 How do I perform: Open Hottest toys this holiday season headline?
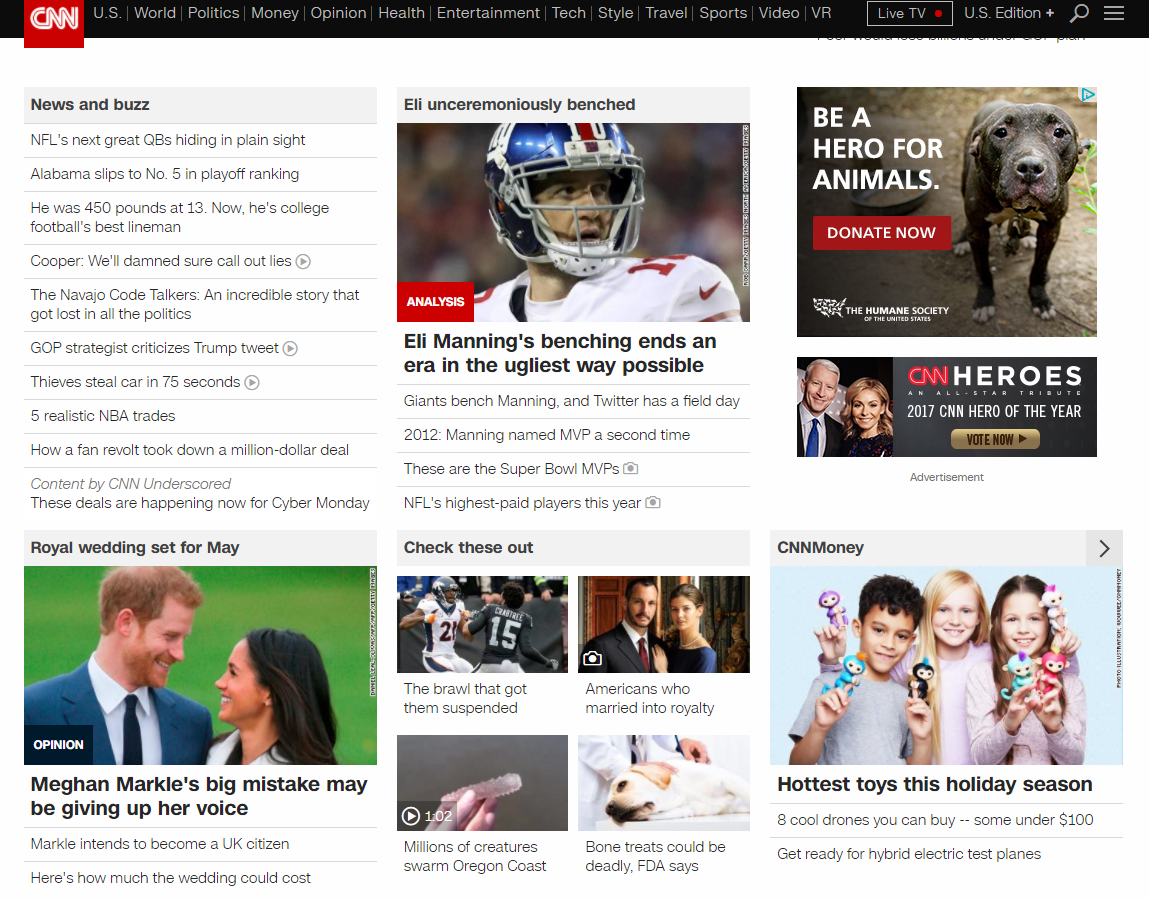(x=934, y=784)
